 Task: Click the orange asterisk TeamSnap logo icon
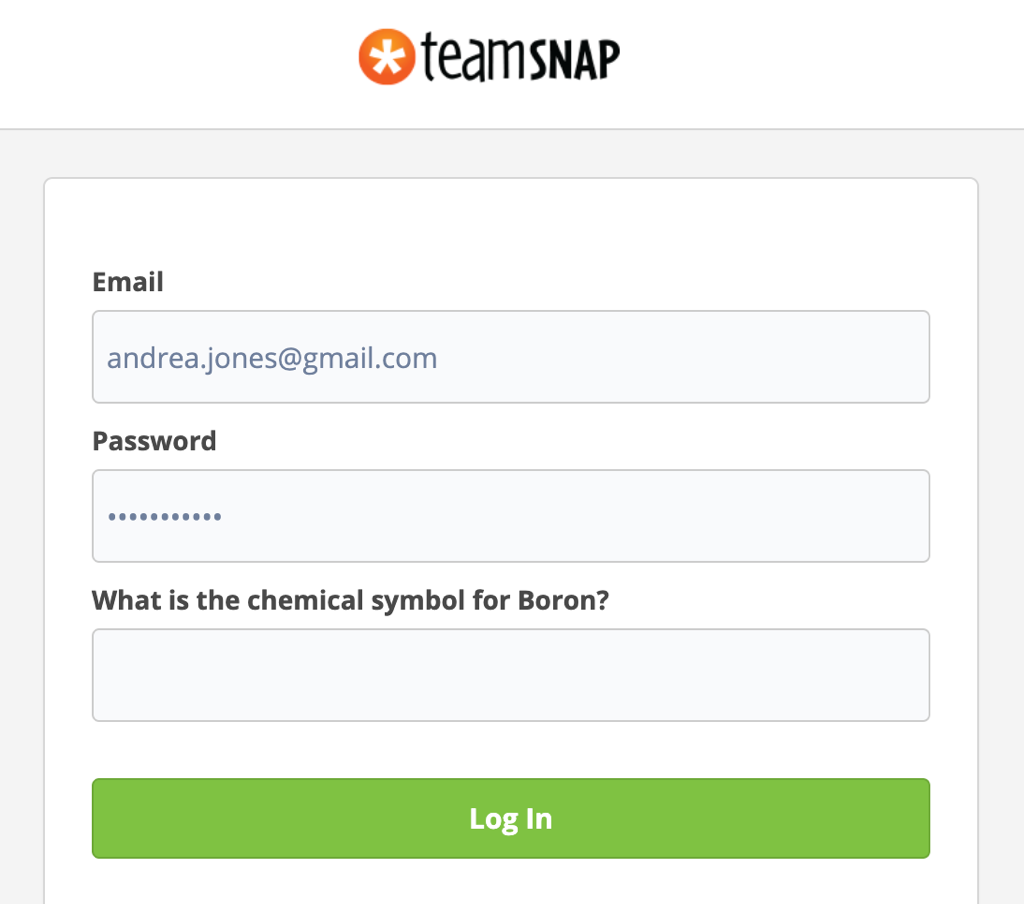(387, 57)
